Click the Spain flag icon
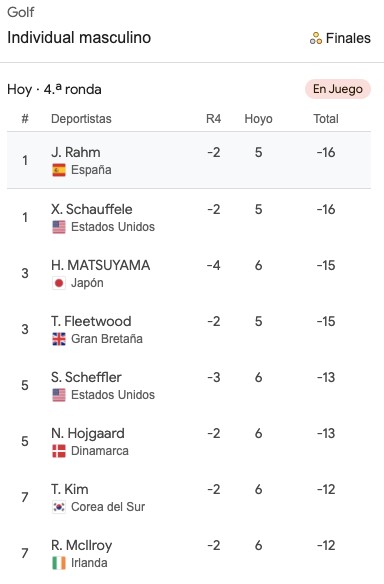 (x=59, y=170)
